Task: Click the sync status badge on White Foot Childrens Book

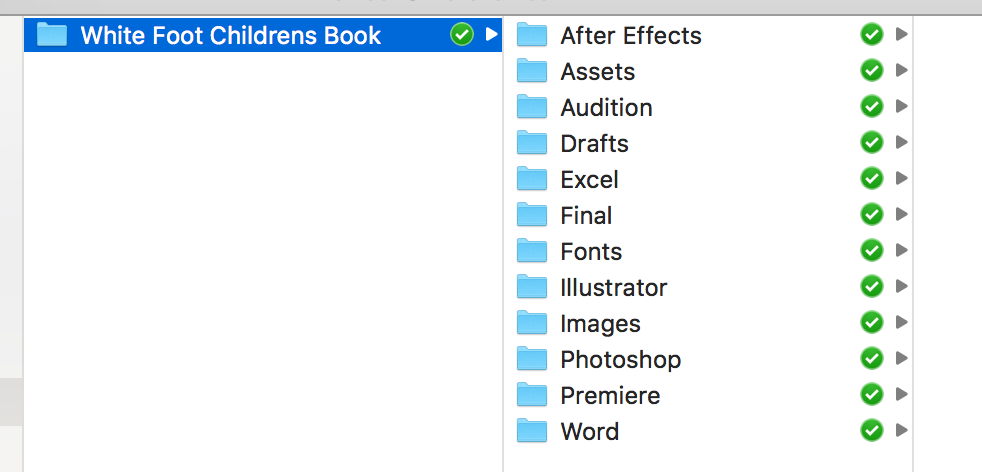Action: (x=462, y=34)
